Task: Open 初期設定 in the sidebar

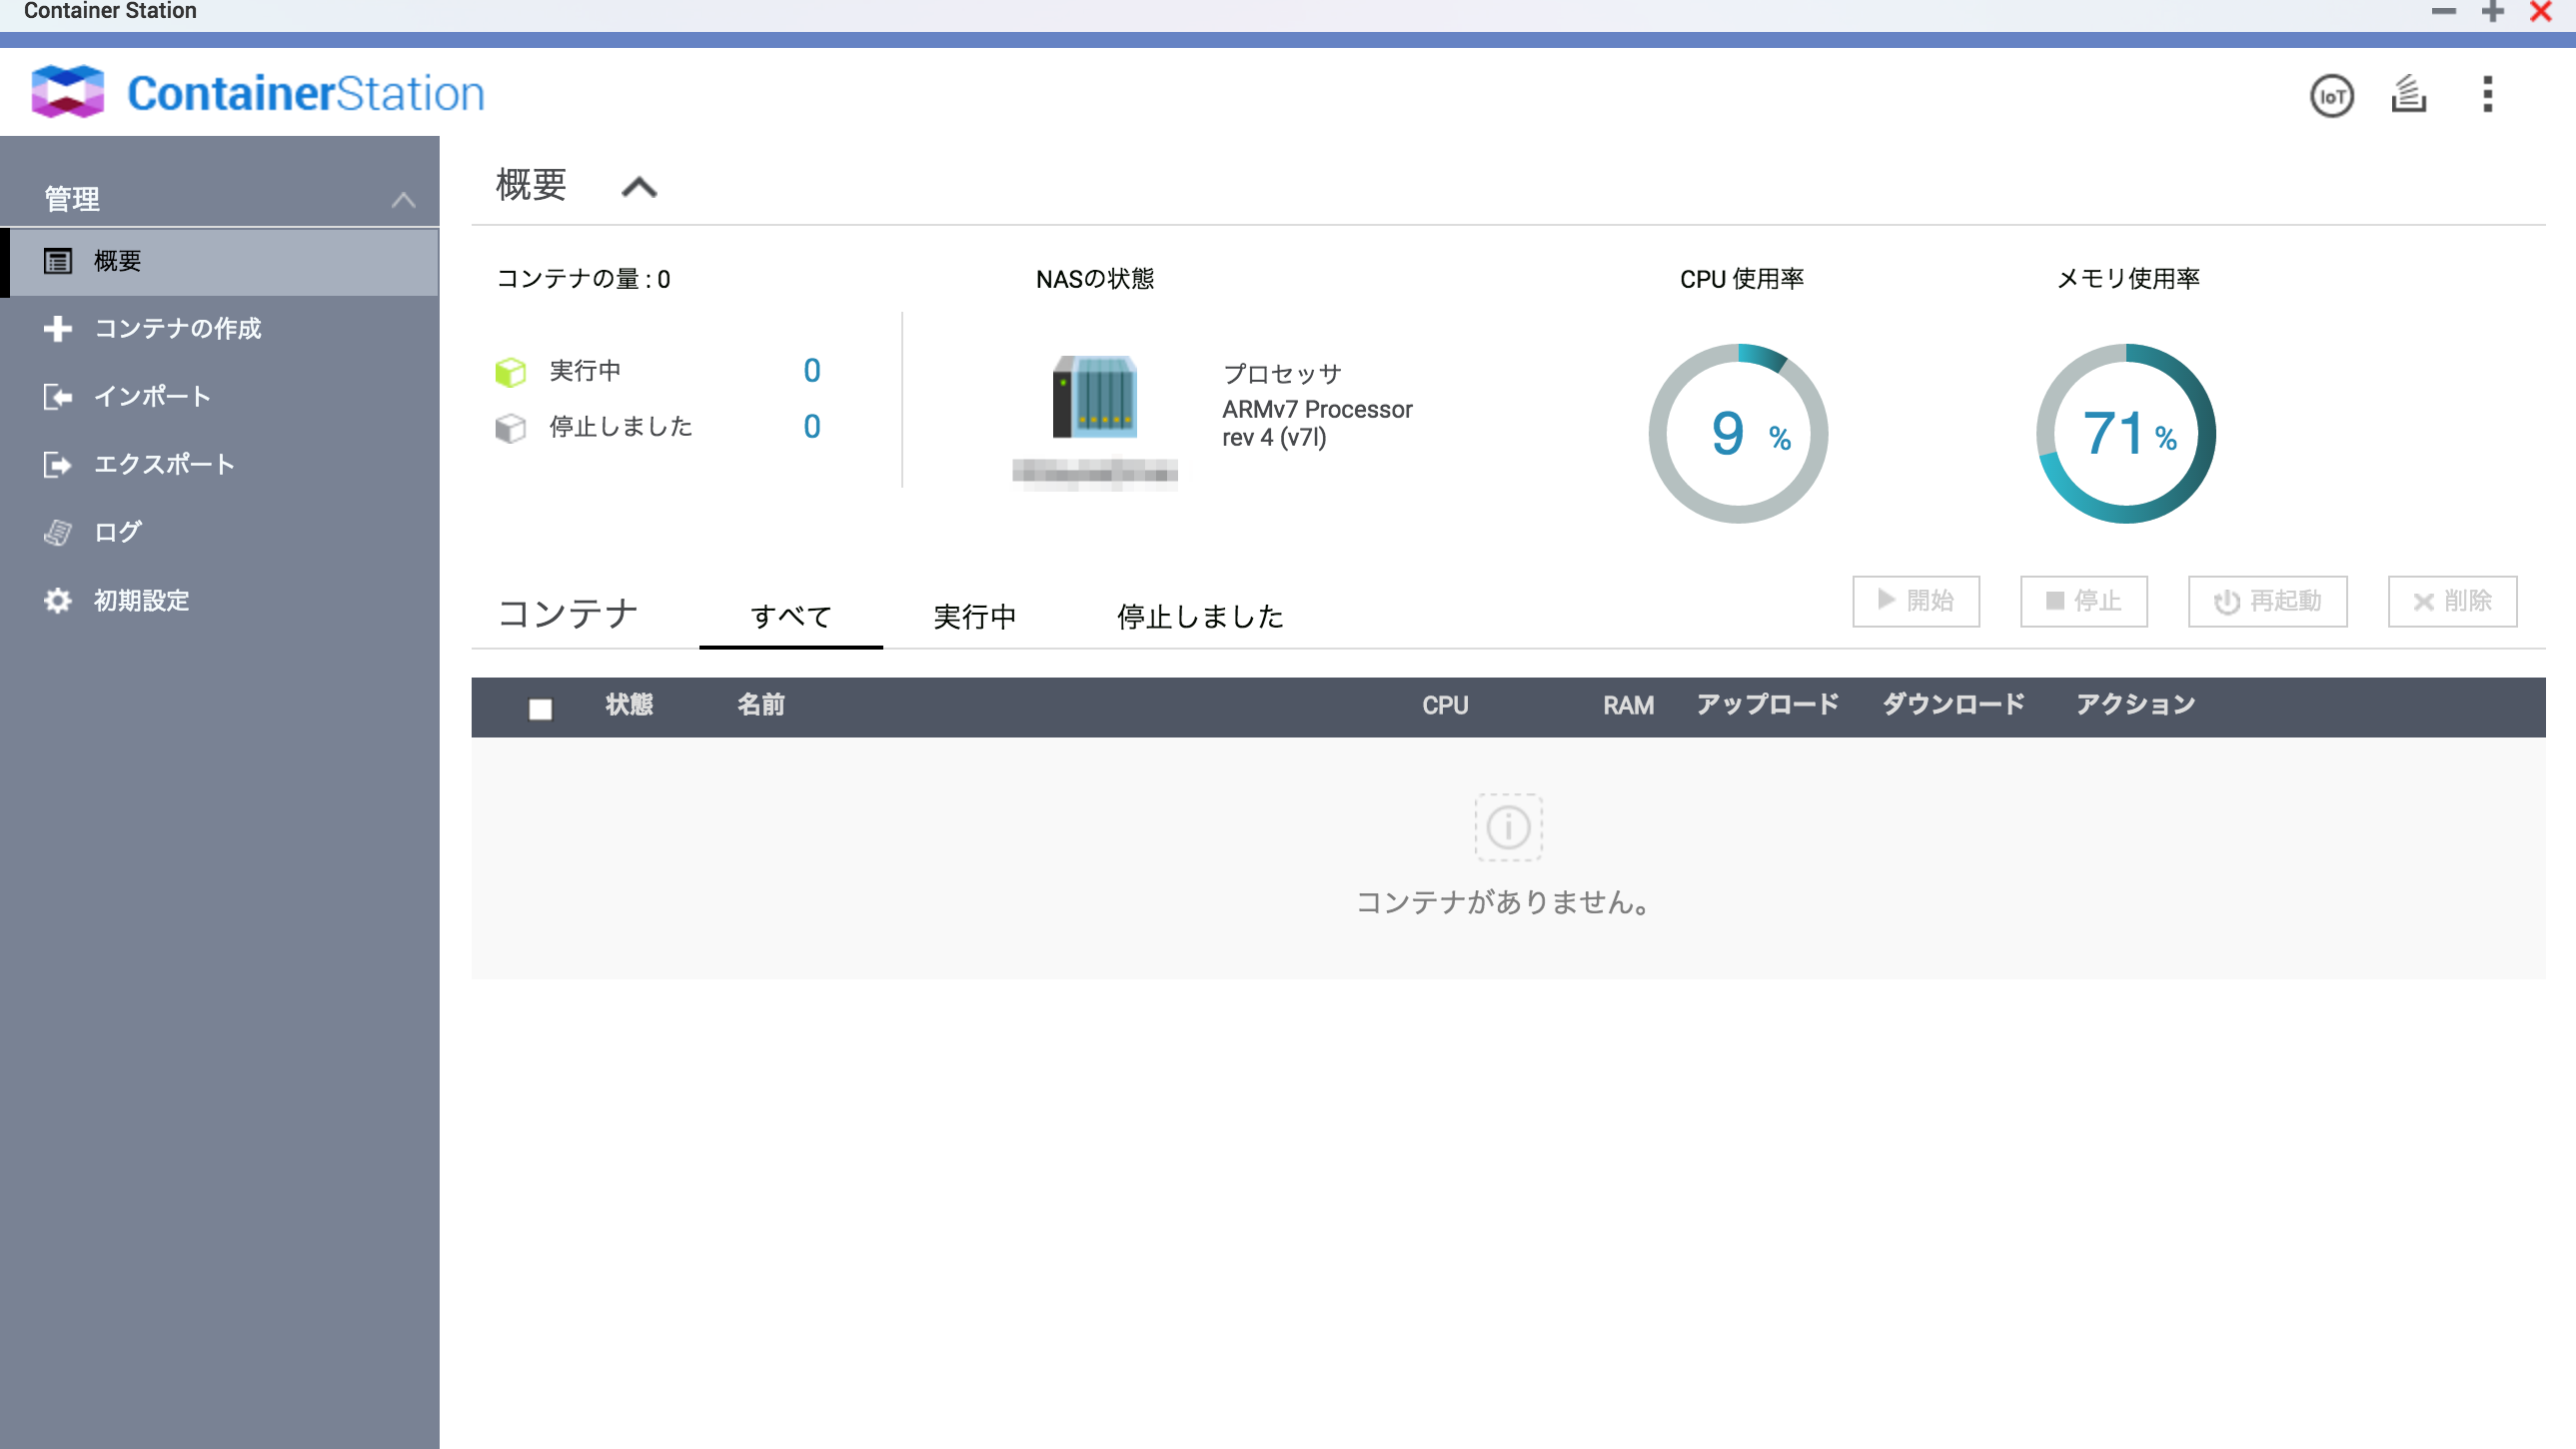Action: (x=220, y=600)
